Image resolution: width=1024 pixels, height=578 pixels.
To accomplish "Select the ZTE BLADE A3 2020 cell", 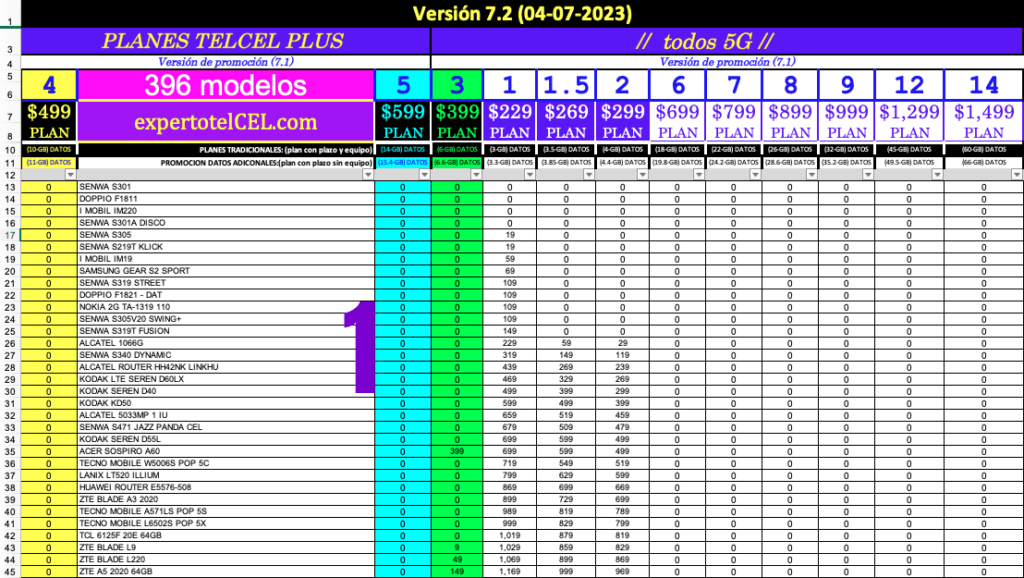I will pyautogui.click(x=226, y=499).
